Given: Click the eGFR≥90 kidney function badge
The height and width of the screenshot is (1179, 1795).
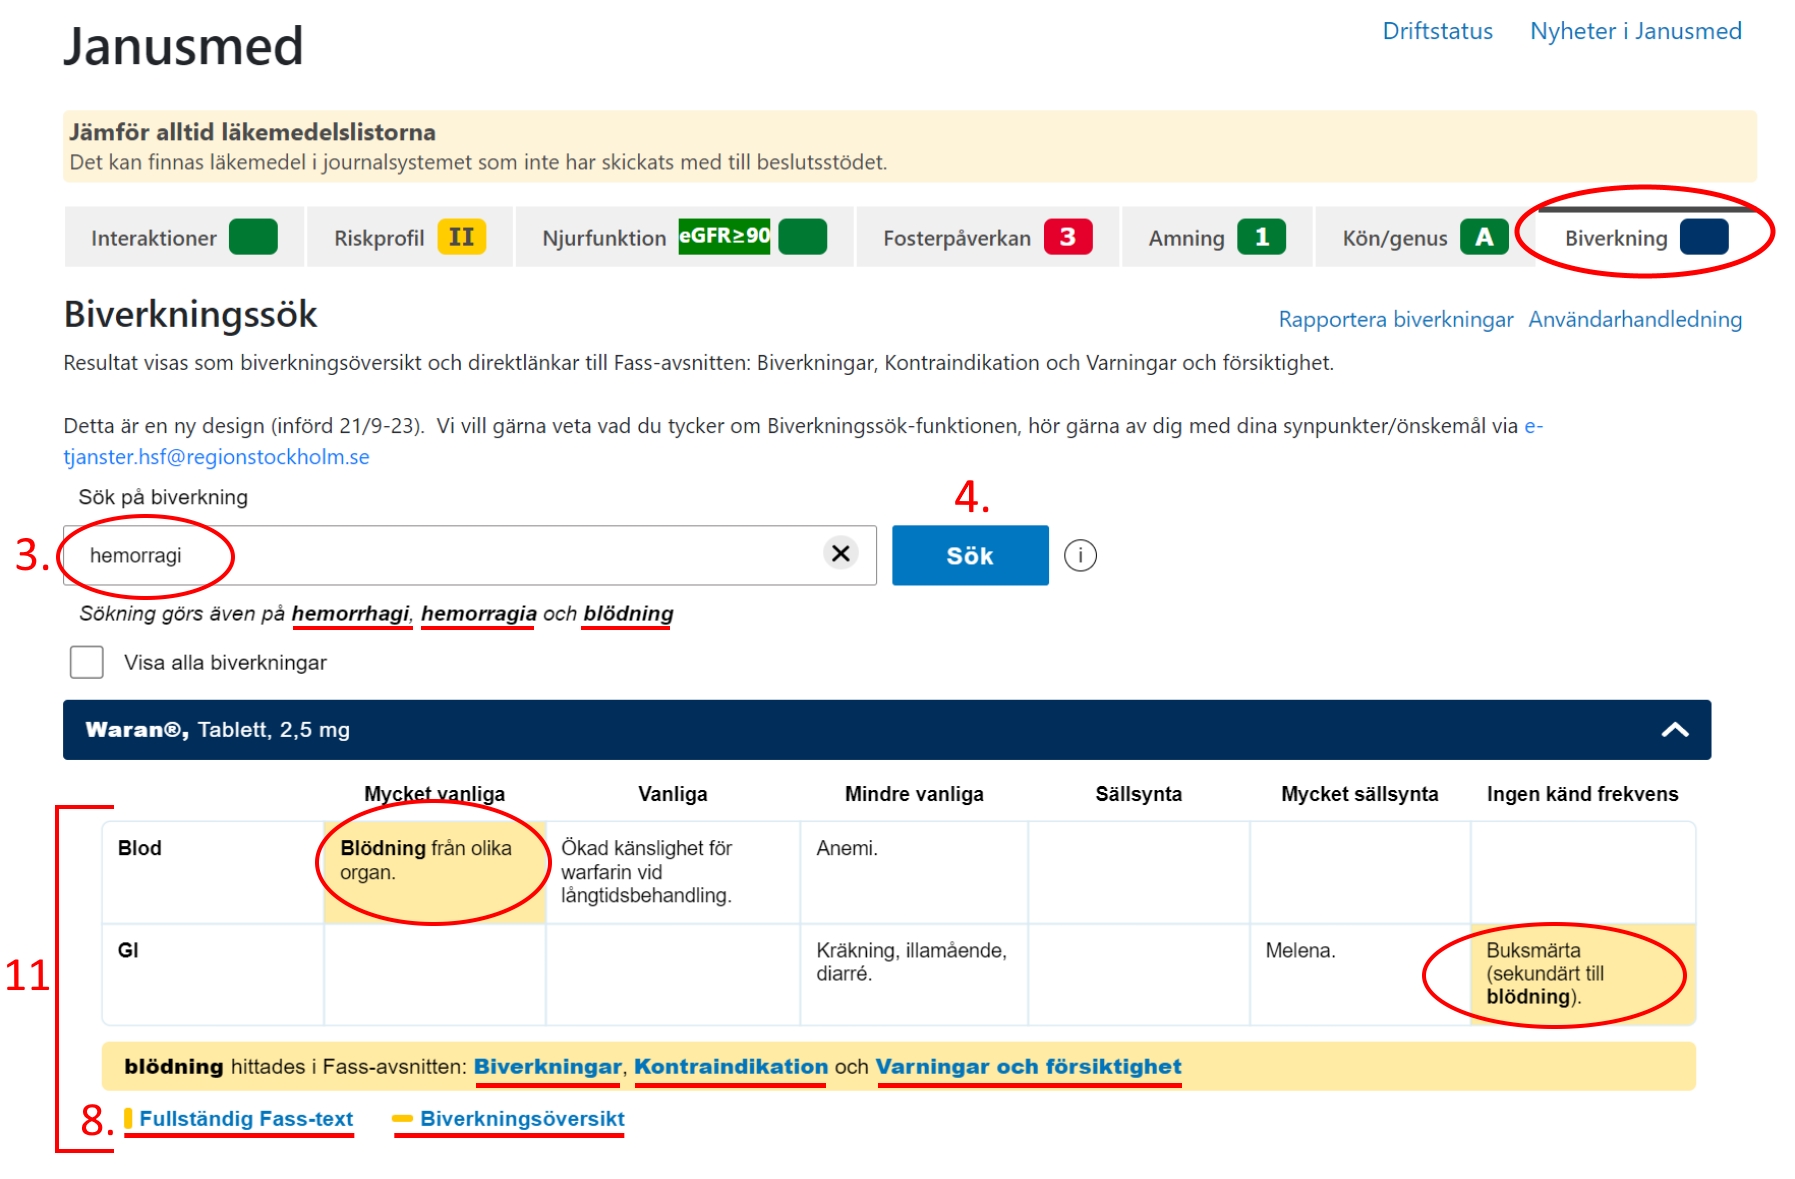Looking at the screenshot, I should tap(724, 236).
